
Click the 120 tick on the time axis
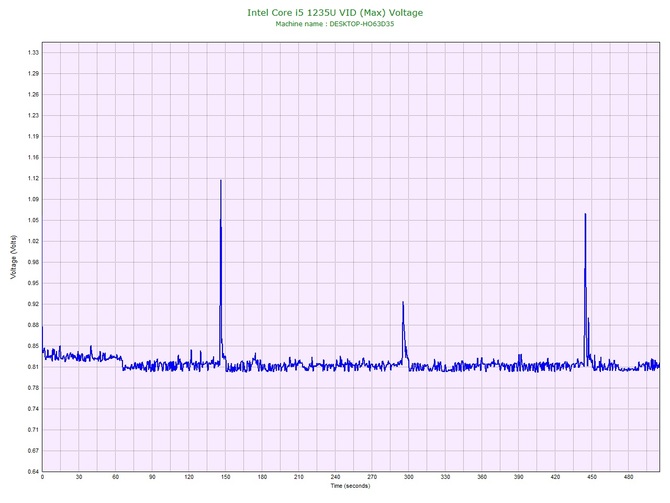point(189,477)
